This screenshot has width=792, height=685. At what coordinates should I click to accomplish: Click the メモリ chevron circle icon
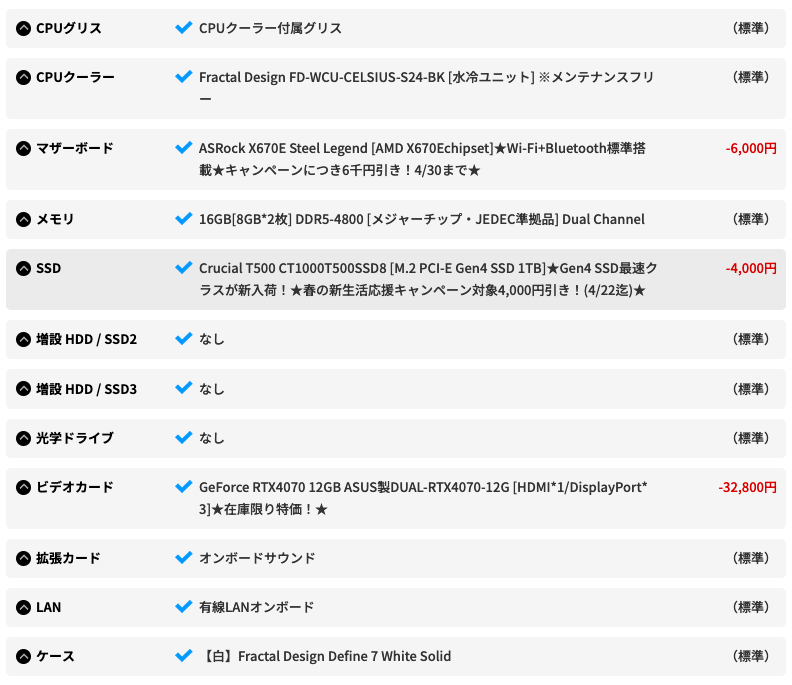click(x=23, y=219)
